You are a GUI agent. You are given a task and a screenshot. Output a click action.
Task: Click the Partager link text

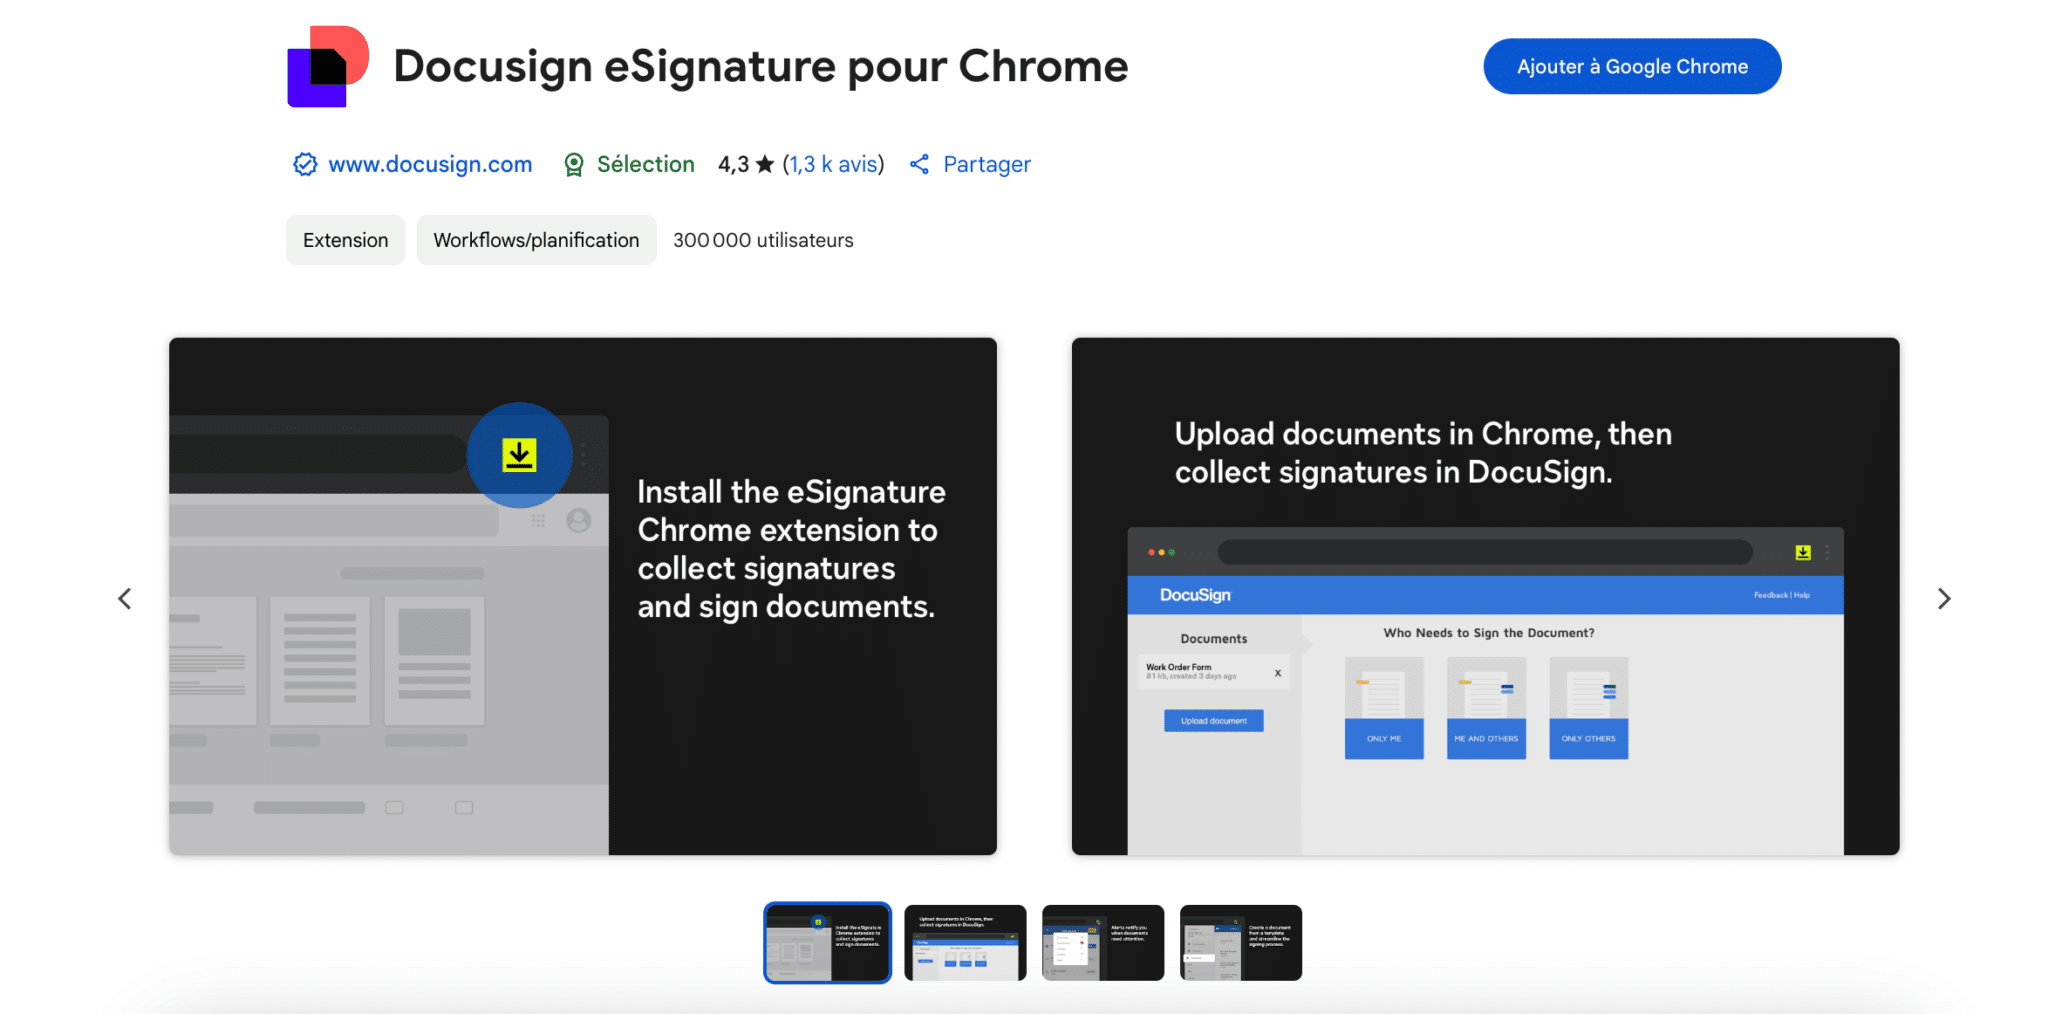point(987,164)
